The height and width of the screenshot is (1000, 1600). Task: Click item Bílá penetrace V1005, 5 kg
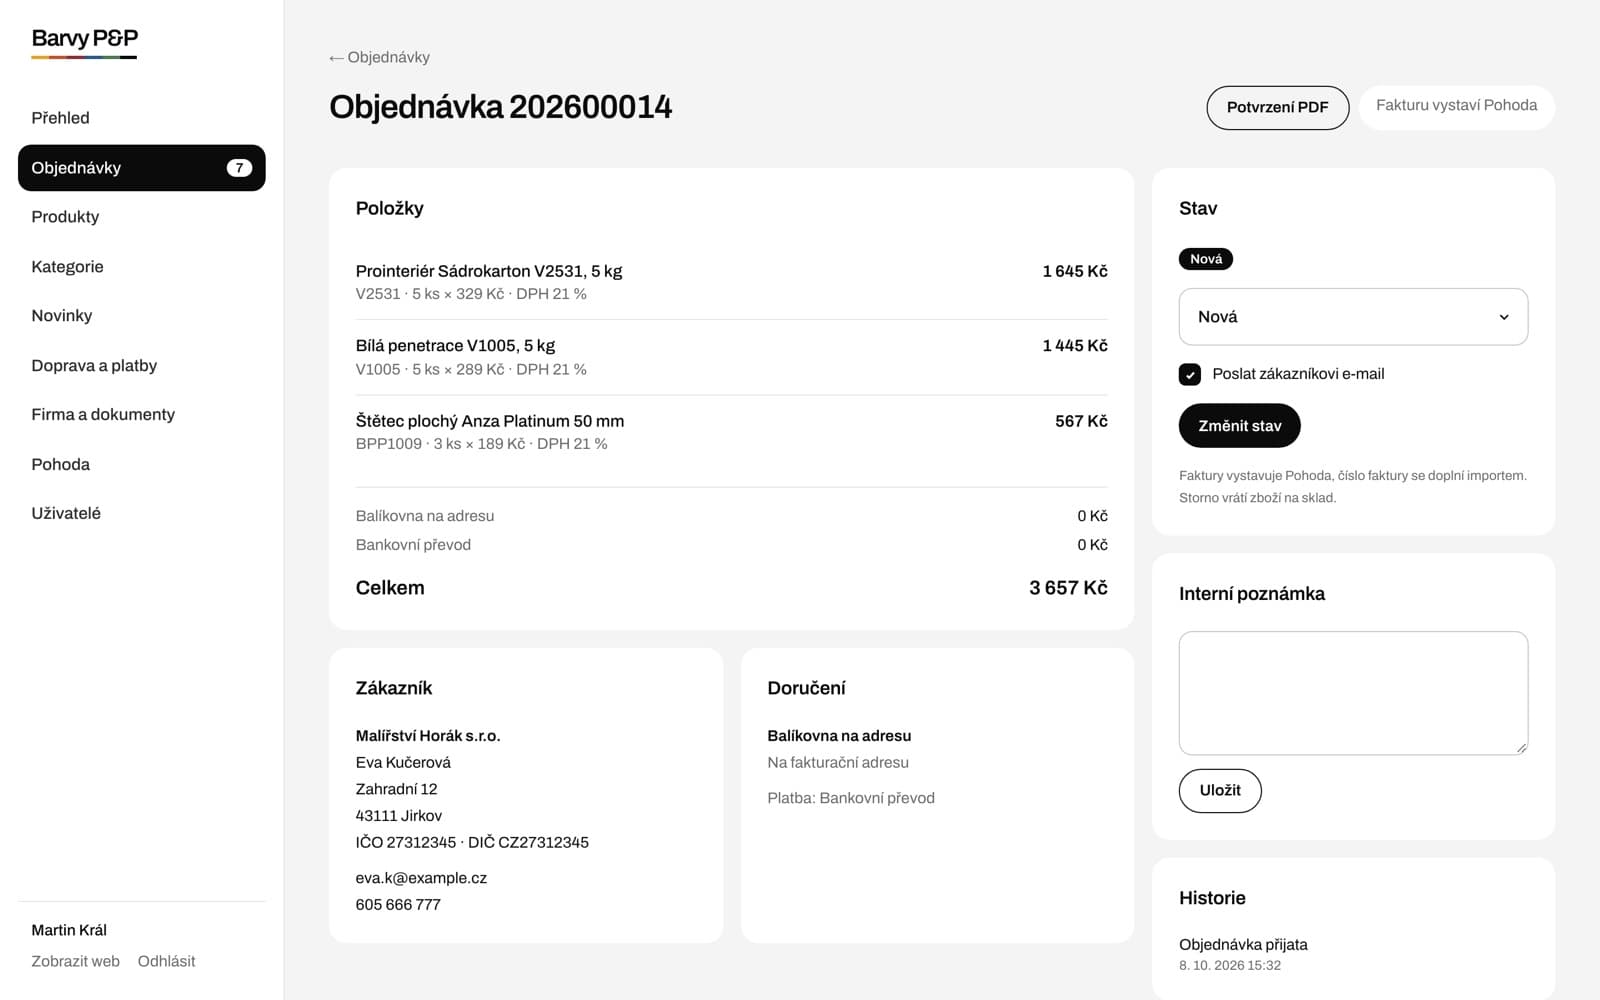click(x=455, y=346)
